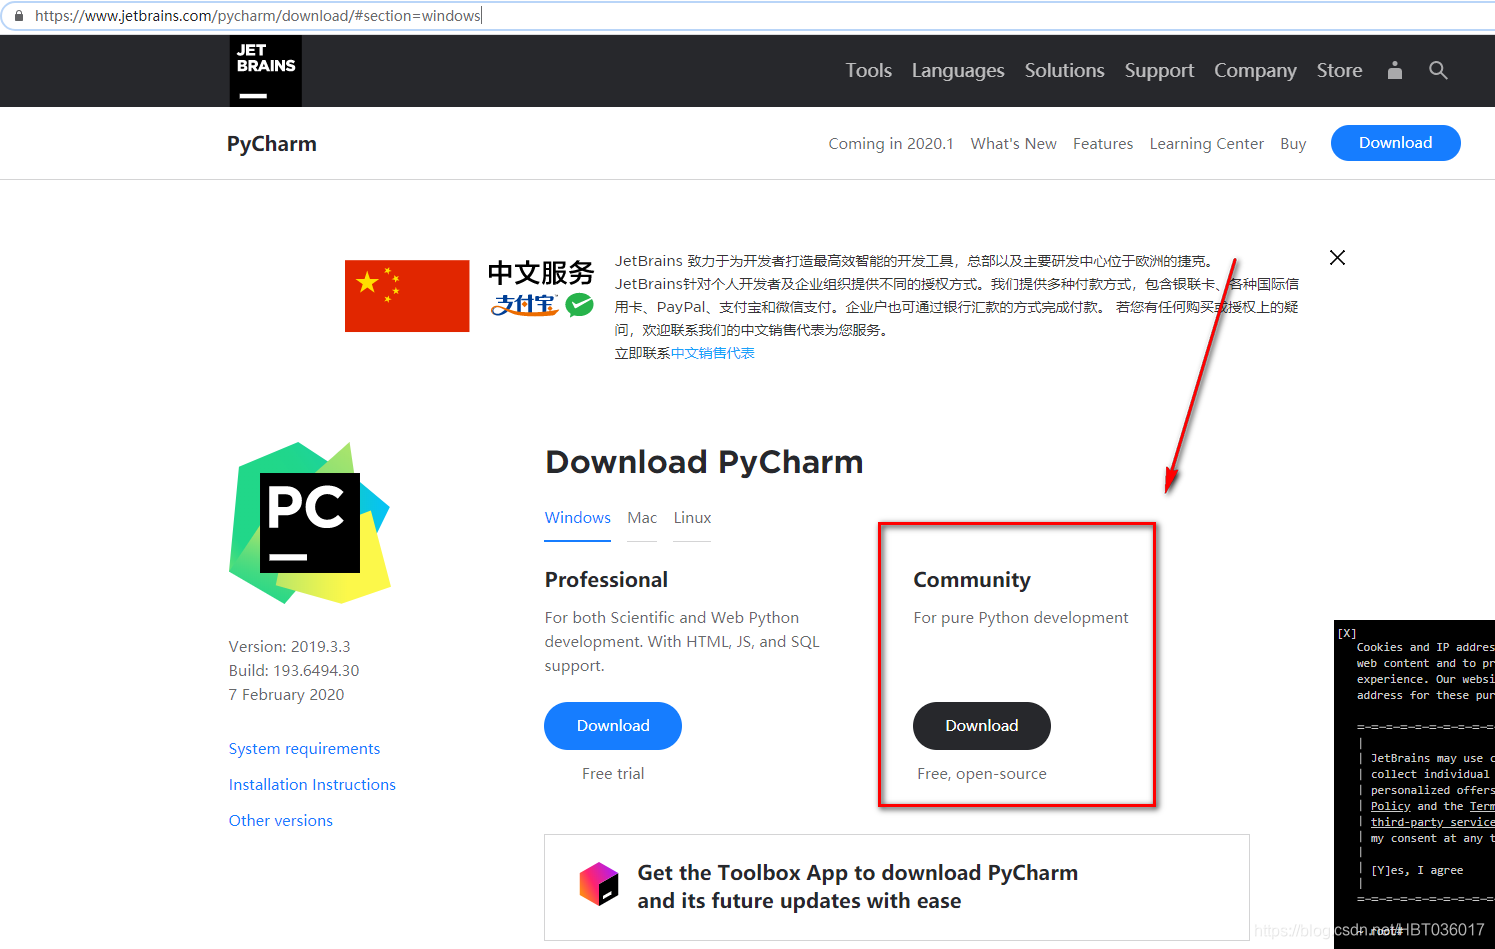Click the Toolbox App cube icon
Viewport: 1495px width, 949px height.
[x=599, y=884]
